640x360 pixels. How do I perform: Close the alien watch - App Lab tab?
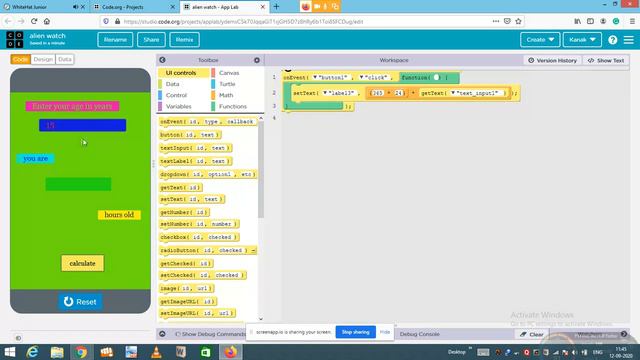[x=262, y=7]
